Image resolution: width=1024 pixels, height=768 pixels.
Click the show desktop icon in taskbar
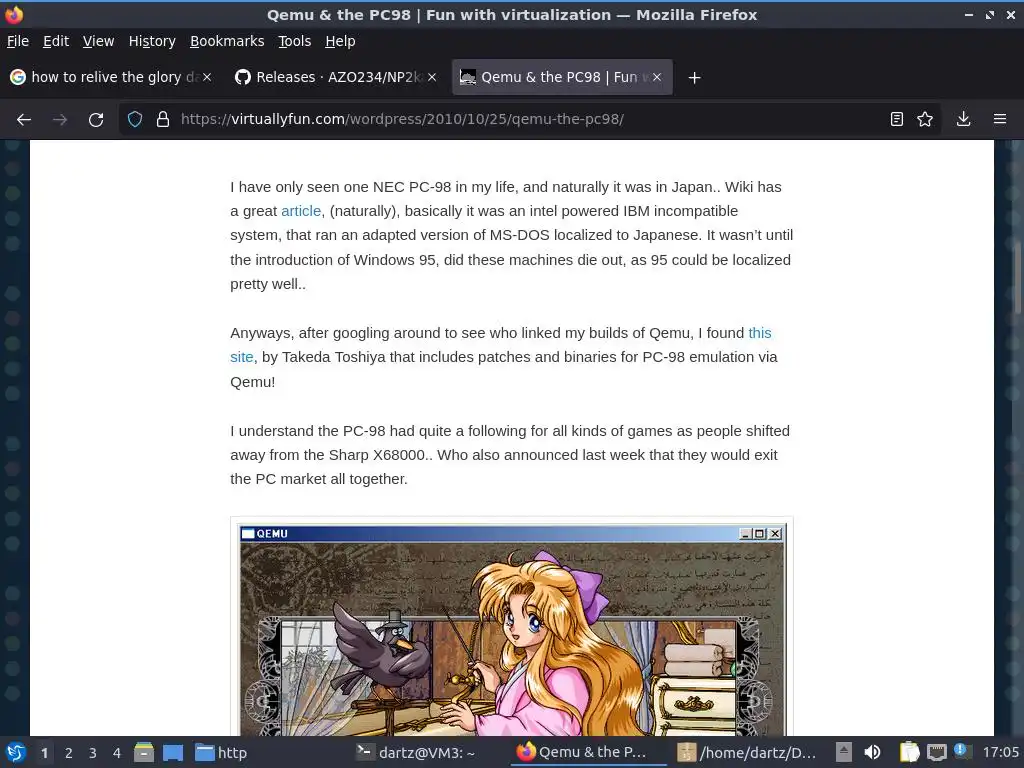[x=173, y=753]
